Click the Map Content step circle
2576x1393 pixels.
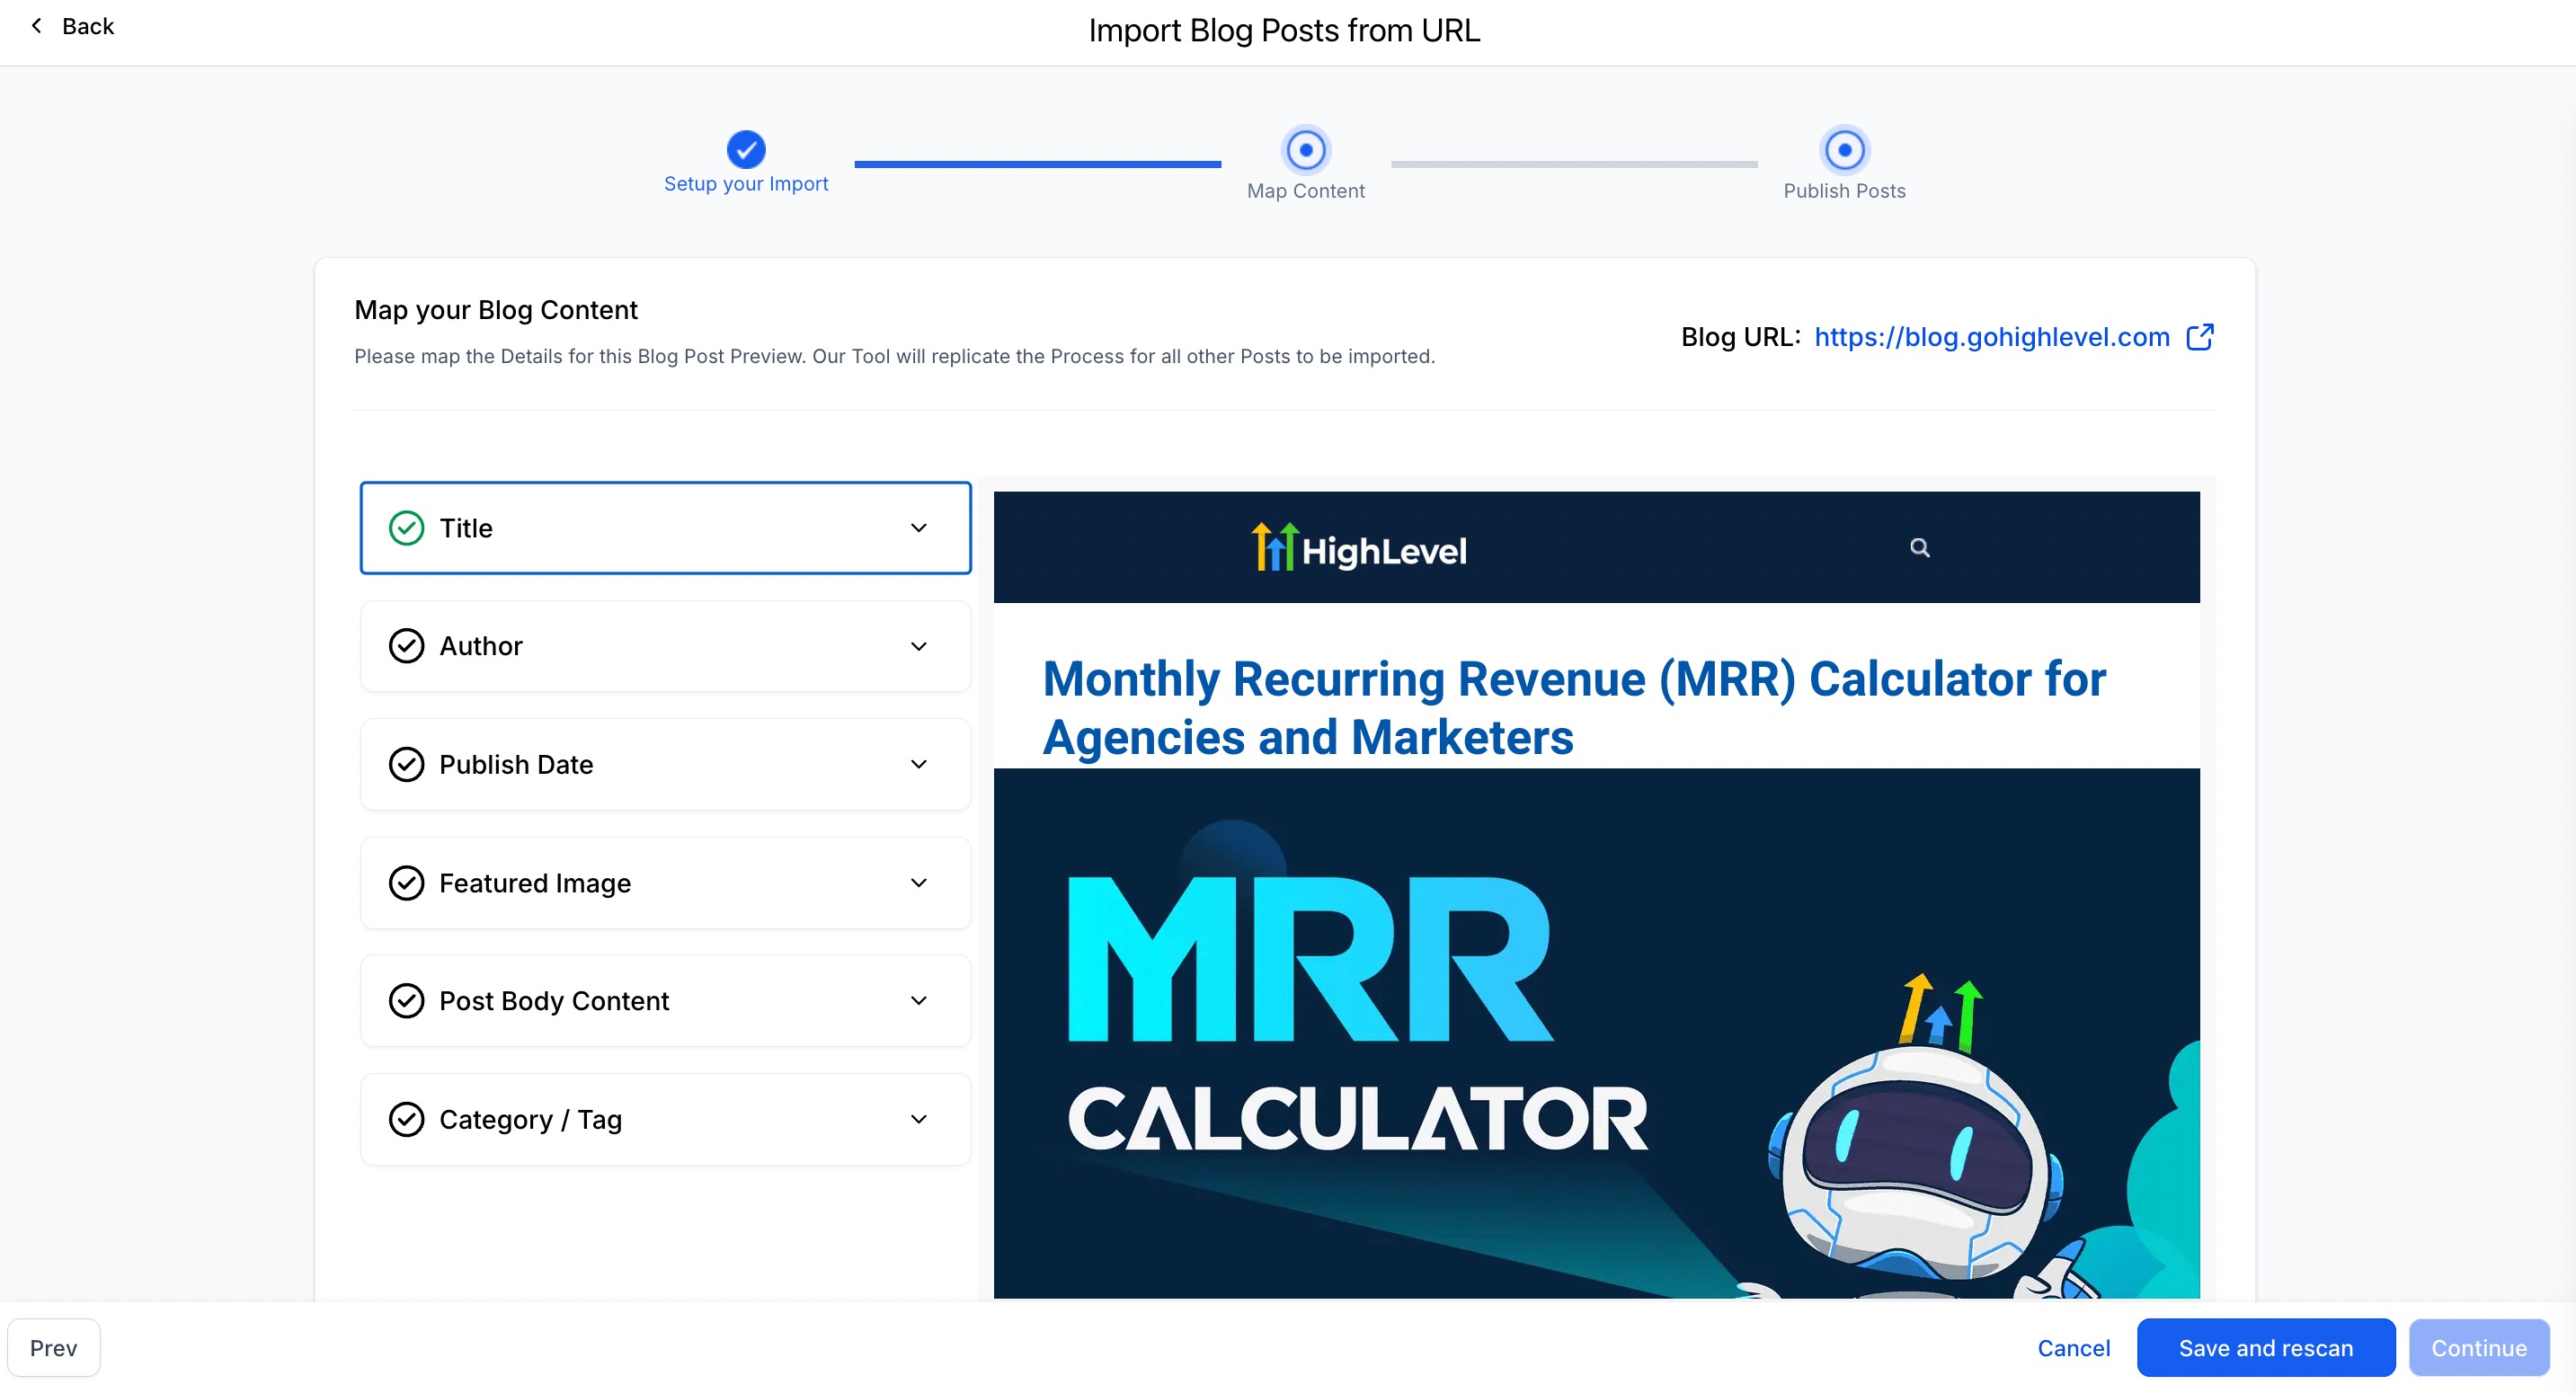pos(1305,150)
